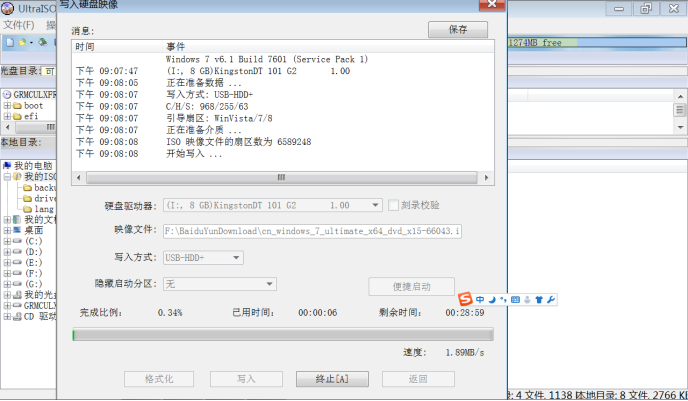Image resolution: width=688 pixels, height=401 pixels.
Task: Click the 事件 column header
Action: pyautogui.click(x=328, y=47)
